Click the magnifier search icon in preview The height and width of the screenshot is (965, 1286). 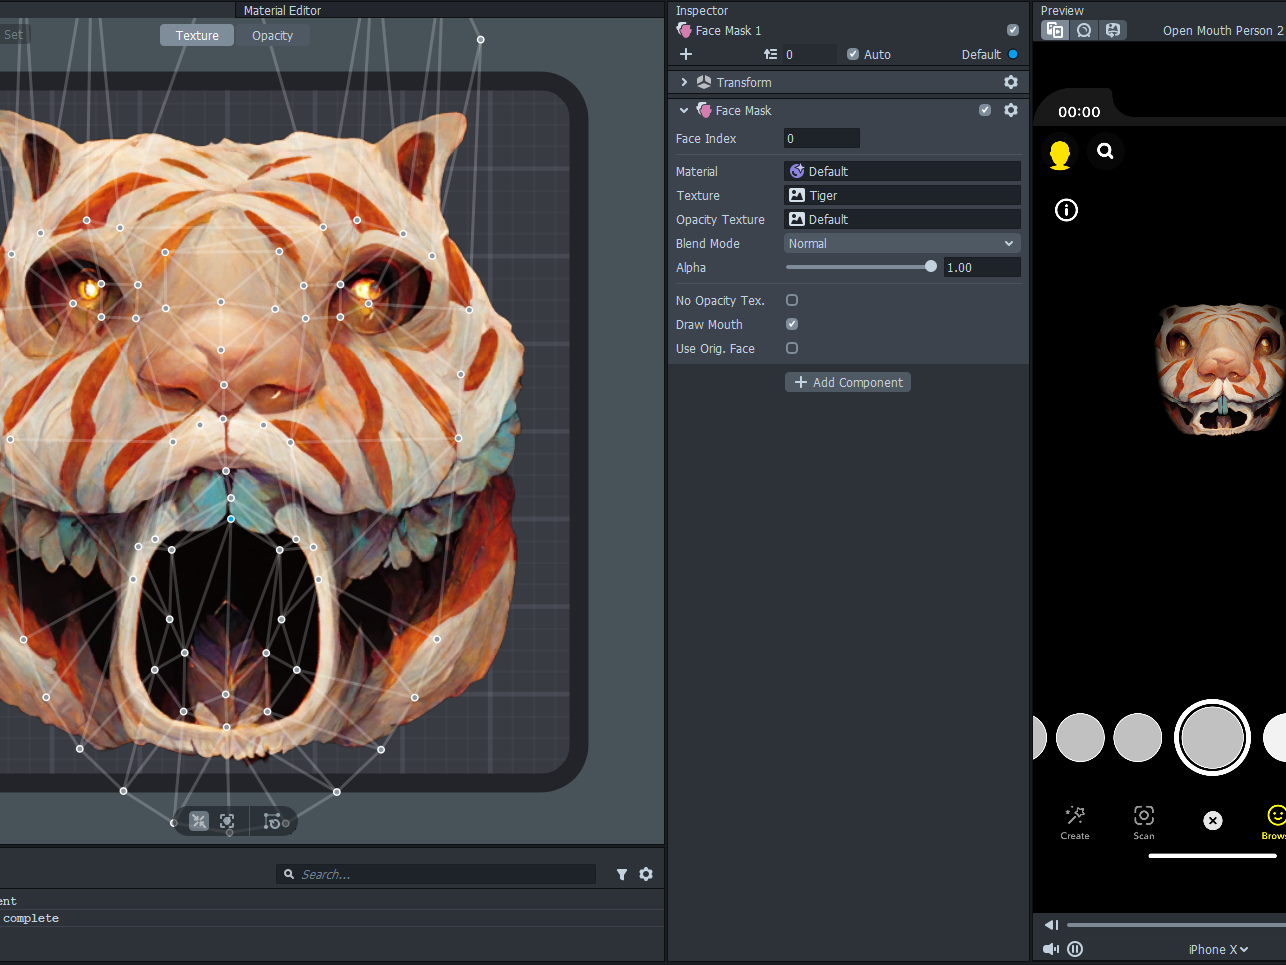(1105, 152)
